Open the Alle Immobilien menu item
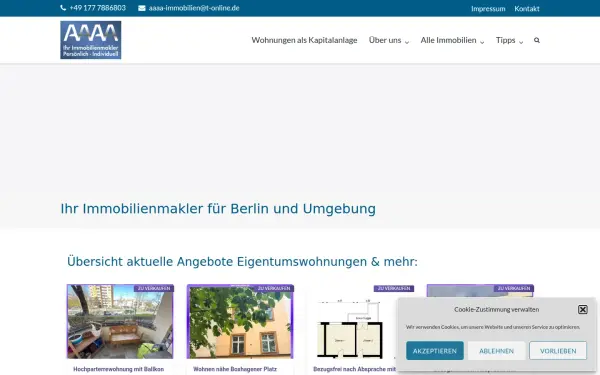 (x=448, y=40)
